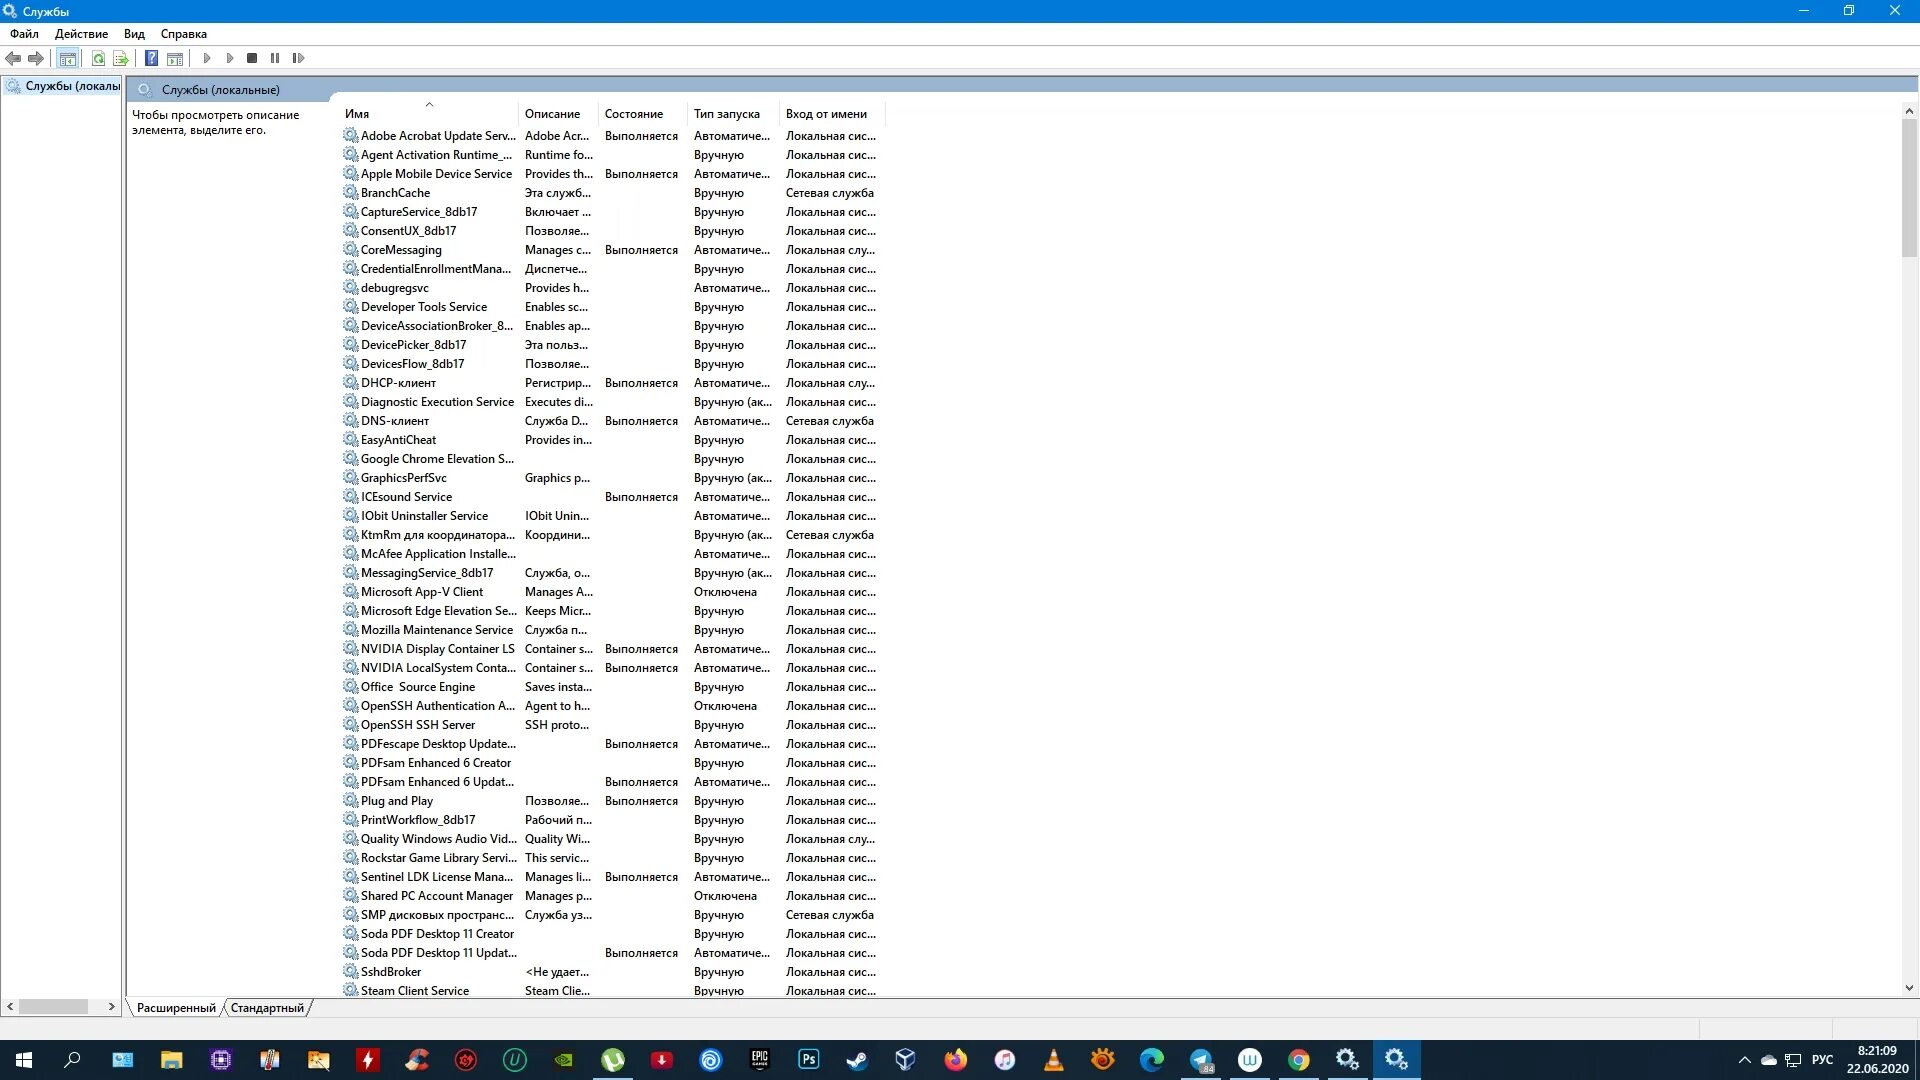Toggle Show/Hide Console Tree toolbar icon
Viewport: 1920px width, 1080px height.
pyautogui.click(x=67, y=58)
